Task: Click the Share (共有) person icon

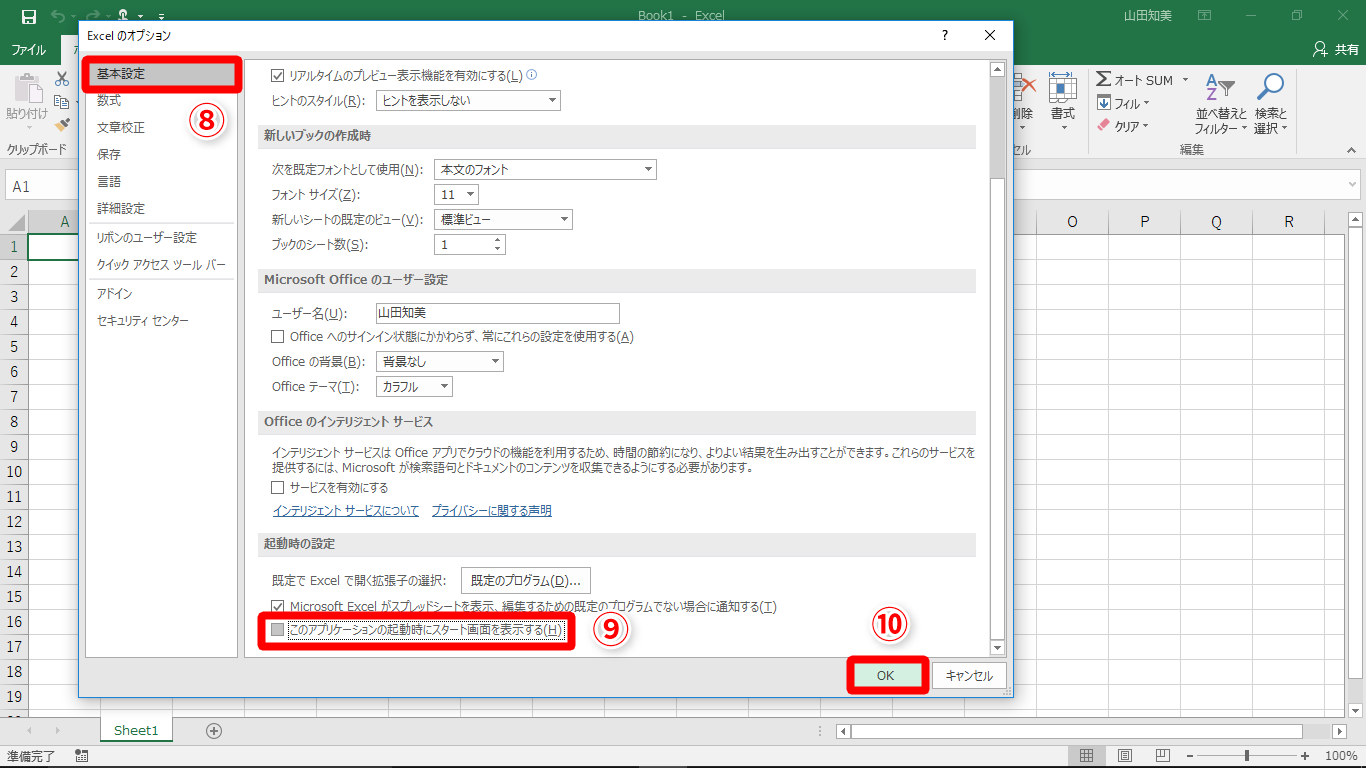Action: point(1321,49)
